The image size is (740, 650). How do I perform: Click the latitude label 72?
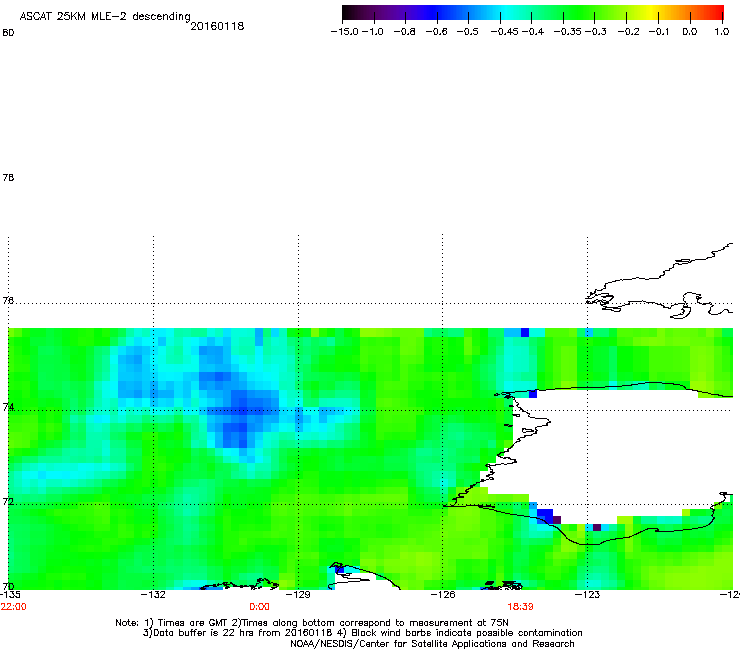click(8, 501)
